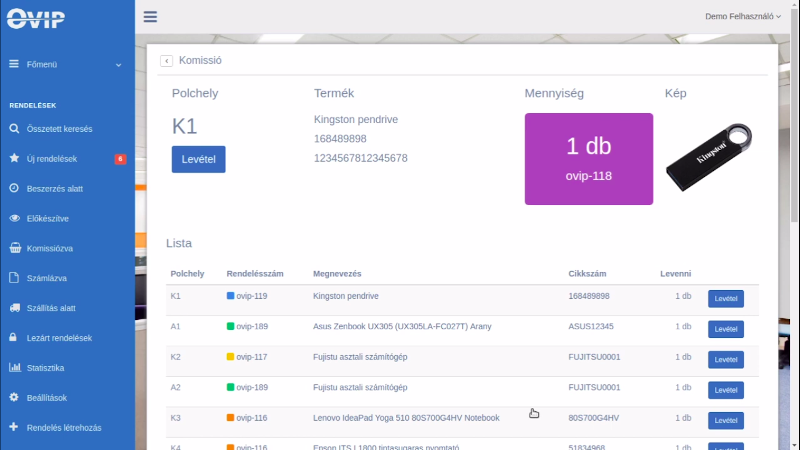Click the purple 1 db ovip-118 quantity box
This screenshot has height=450, width=800.
click(x=589, y=159)
